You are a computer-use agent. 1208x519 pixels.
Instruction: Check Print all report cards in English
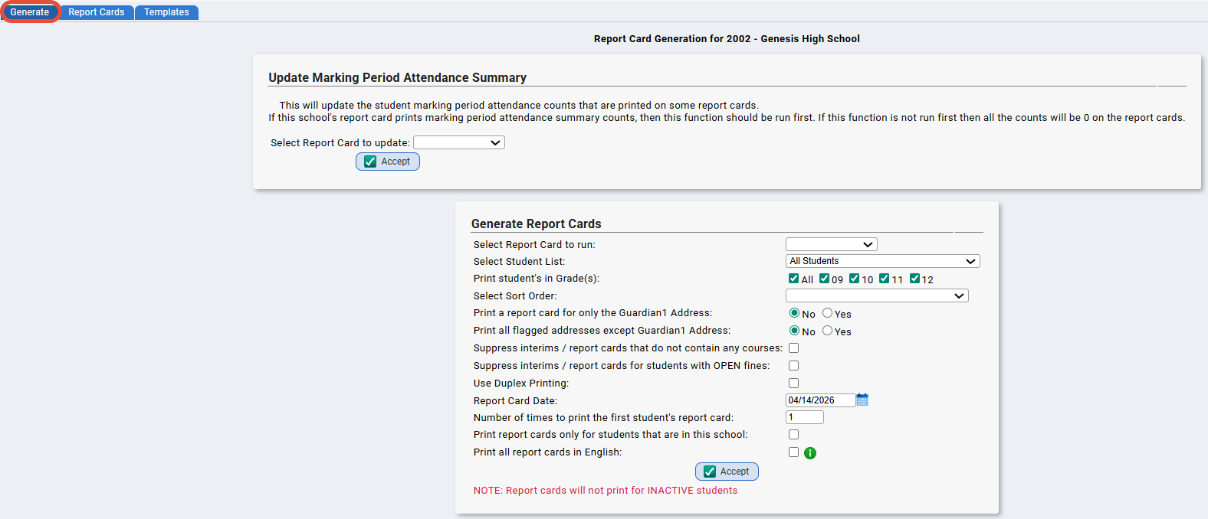point(794,452)
